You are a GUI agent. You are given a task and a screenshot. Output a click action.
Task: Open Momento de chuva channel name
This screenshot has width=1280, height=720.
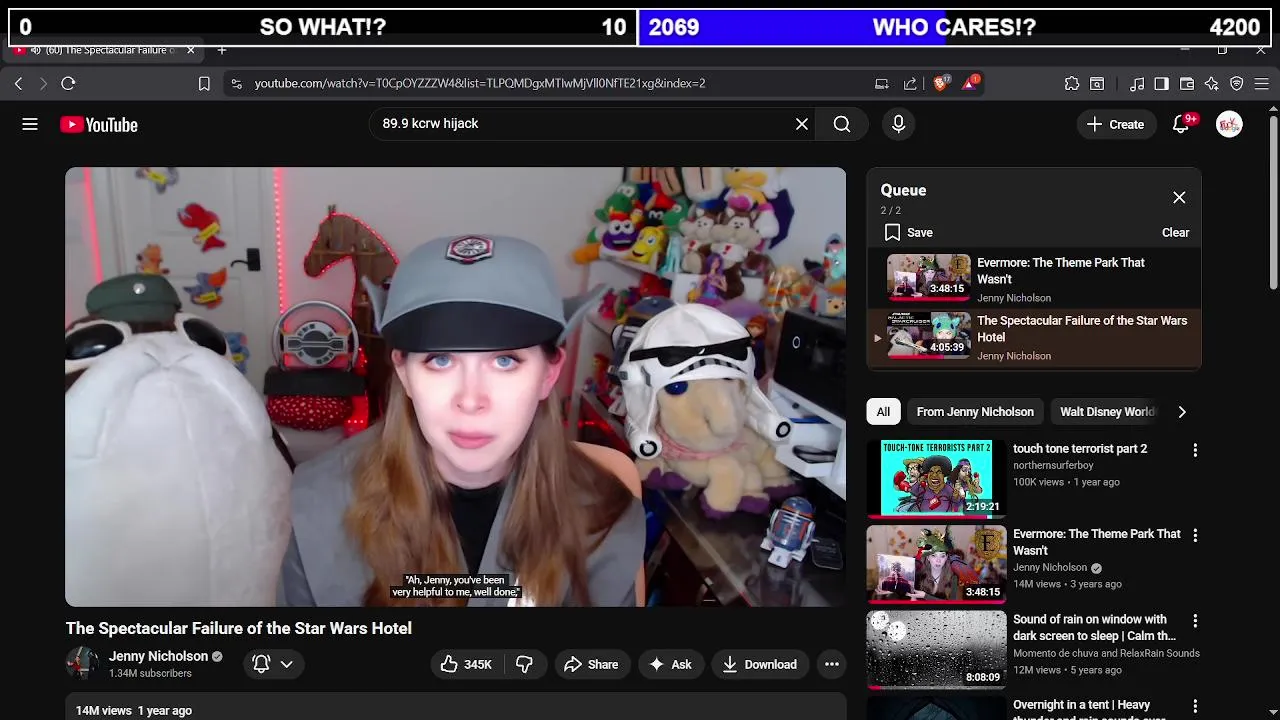click(x=1106, y=653)
